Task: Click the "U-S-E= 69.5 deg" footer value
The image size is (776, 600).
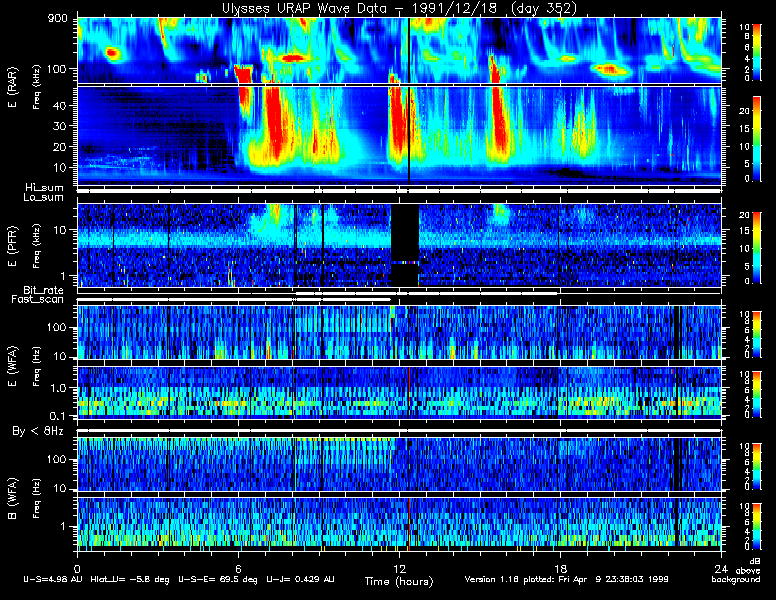Action: [x=218, y=579]
